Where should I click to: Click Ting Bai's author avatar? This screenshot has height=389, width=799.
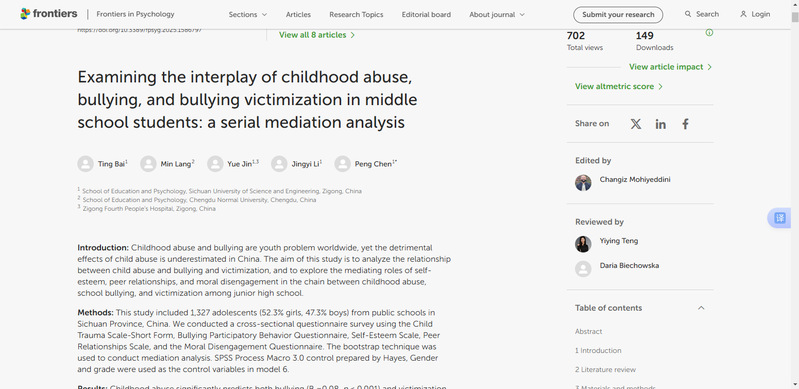[x=86, y=164]
